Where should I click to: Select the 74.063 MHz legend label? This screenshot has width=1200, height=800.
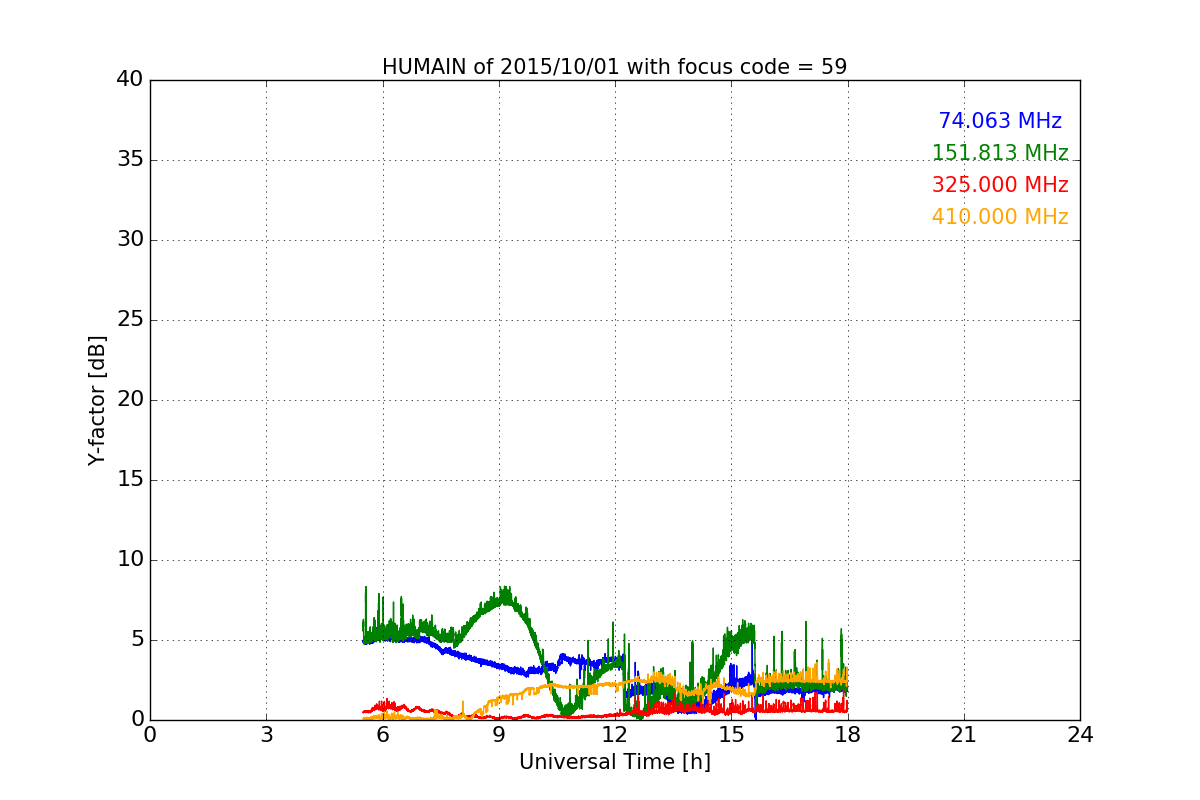point(1000,121)
